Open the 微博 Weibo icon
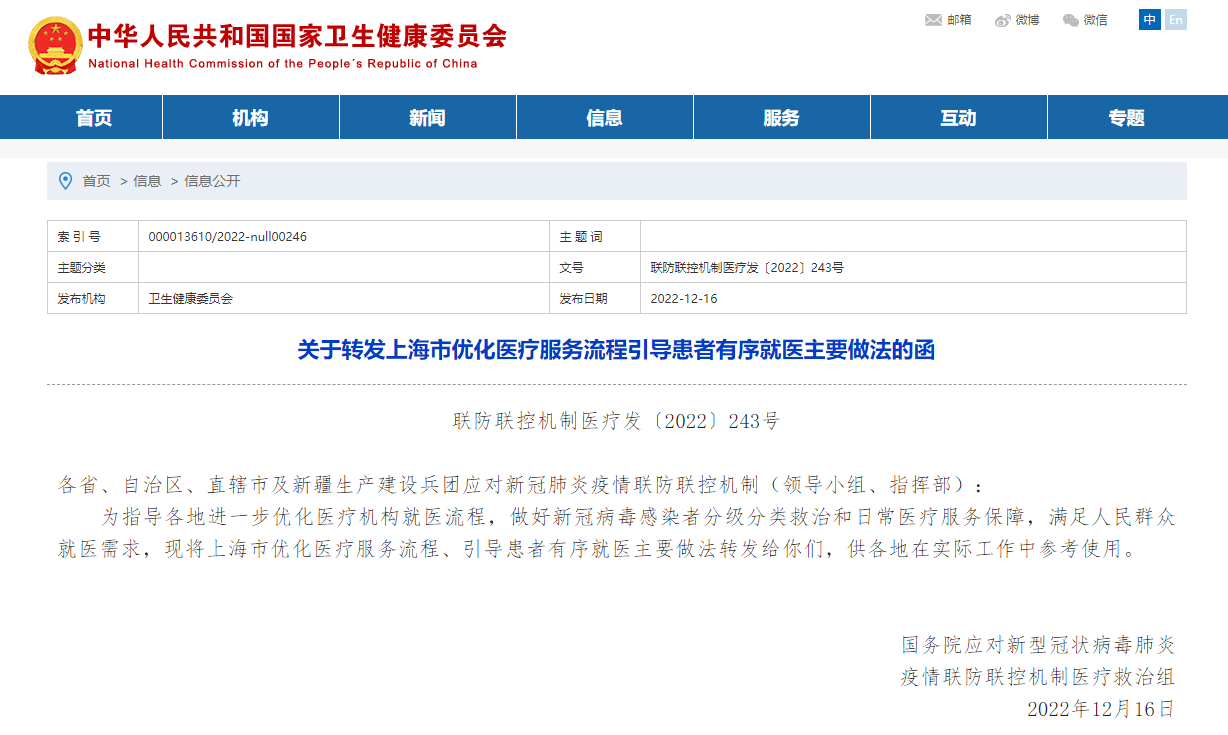This screenshot has height=735, width=1228. click(1003, 20)
